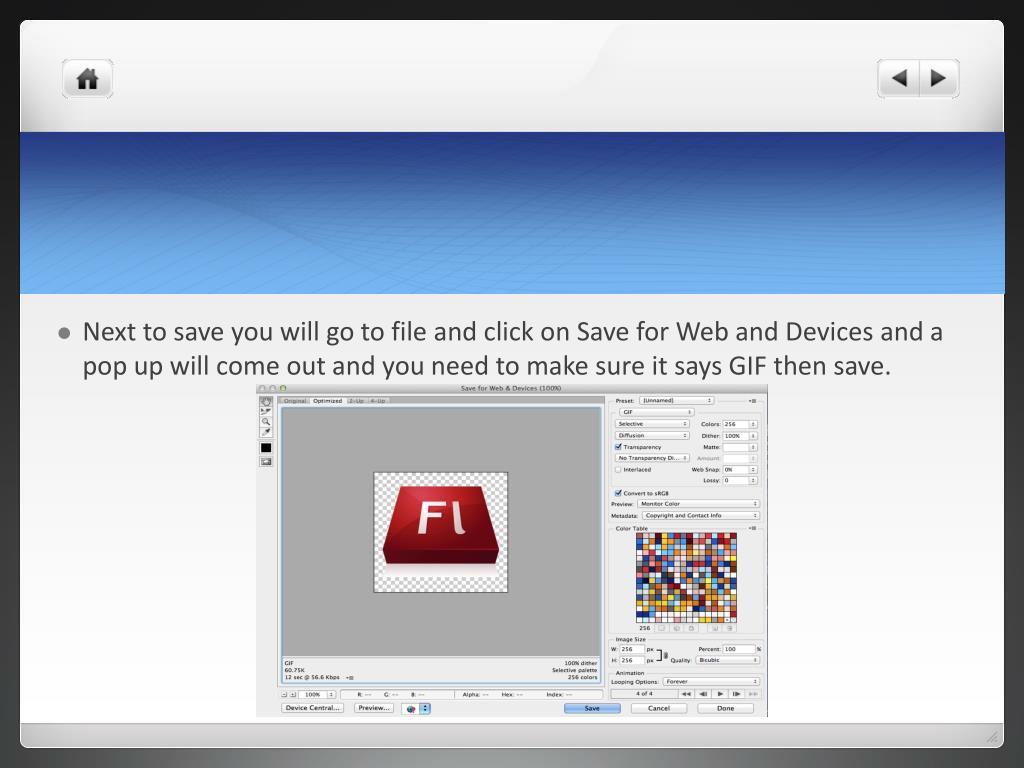This screenshot has height=768, width=1024.
Task: Open the Metadata Copyright and Contact Info dropdown
Action: click(x=701, y=516)
